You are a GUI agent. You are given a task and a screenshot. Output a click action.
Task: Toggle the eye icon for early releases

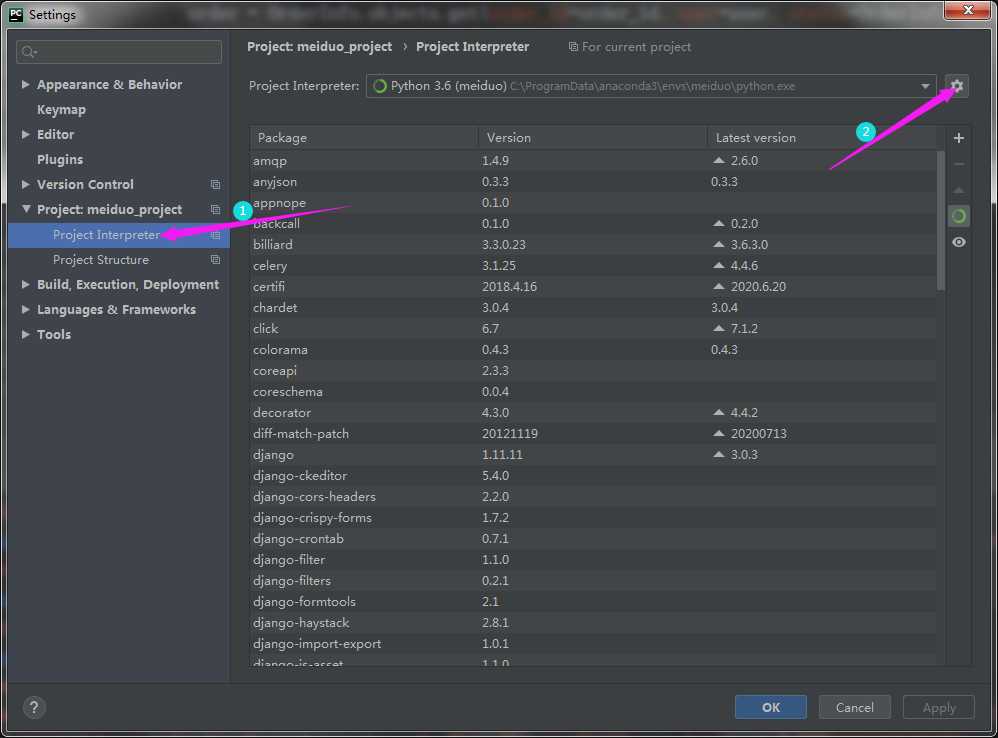point(959,242)
